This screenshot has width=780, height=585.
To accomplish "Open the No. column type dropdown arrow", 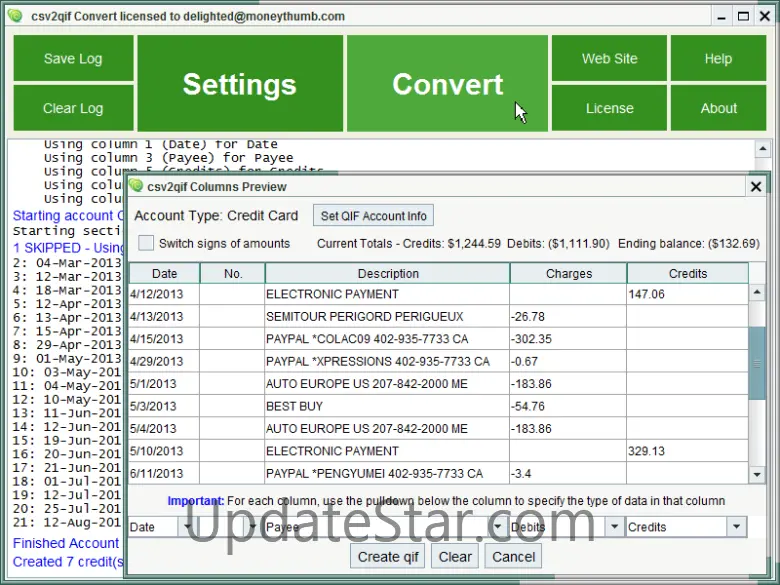I will [x=252, y=527].
